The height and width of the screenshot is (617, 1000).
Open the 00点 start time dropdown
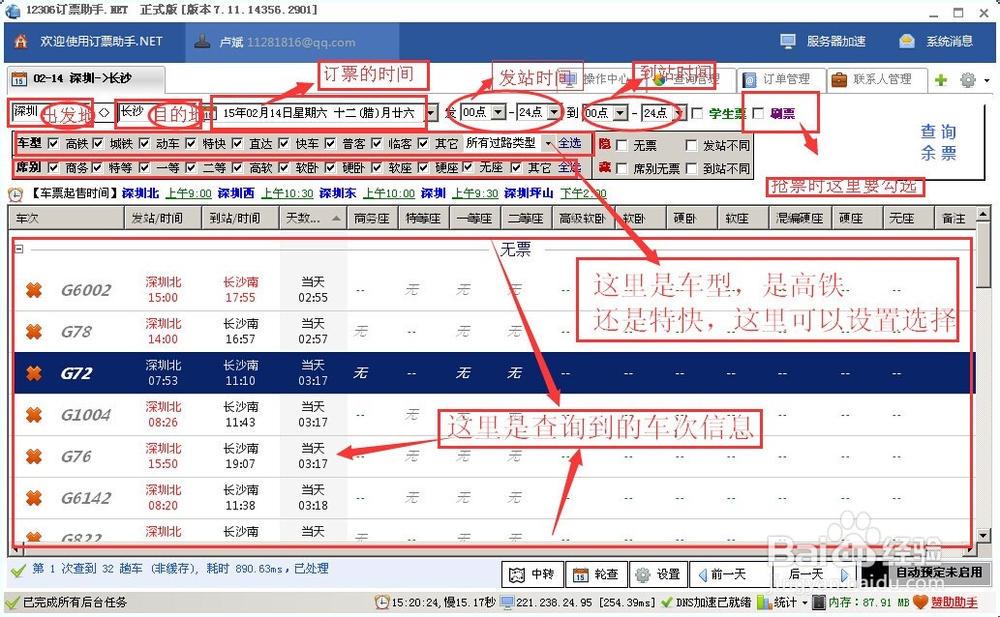(498, 113)
